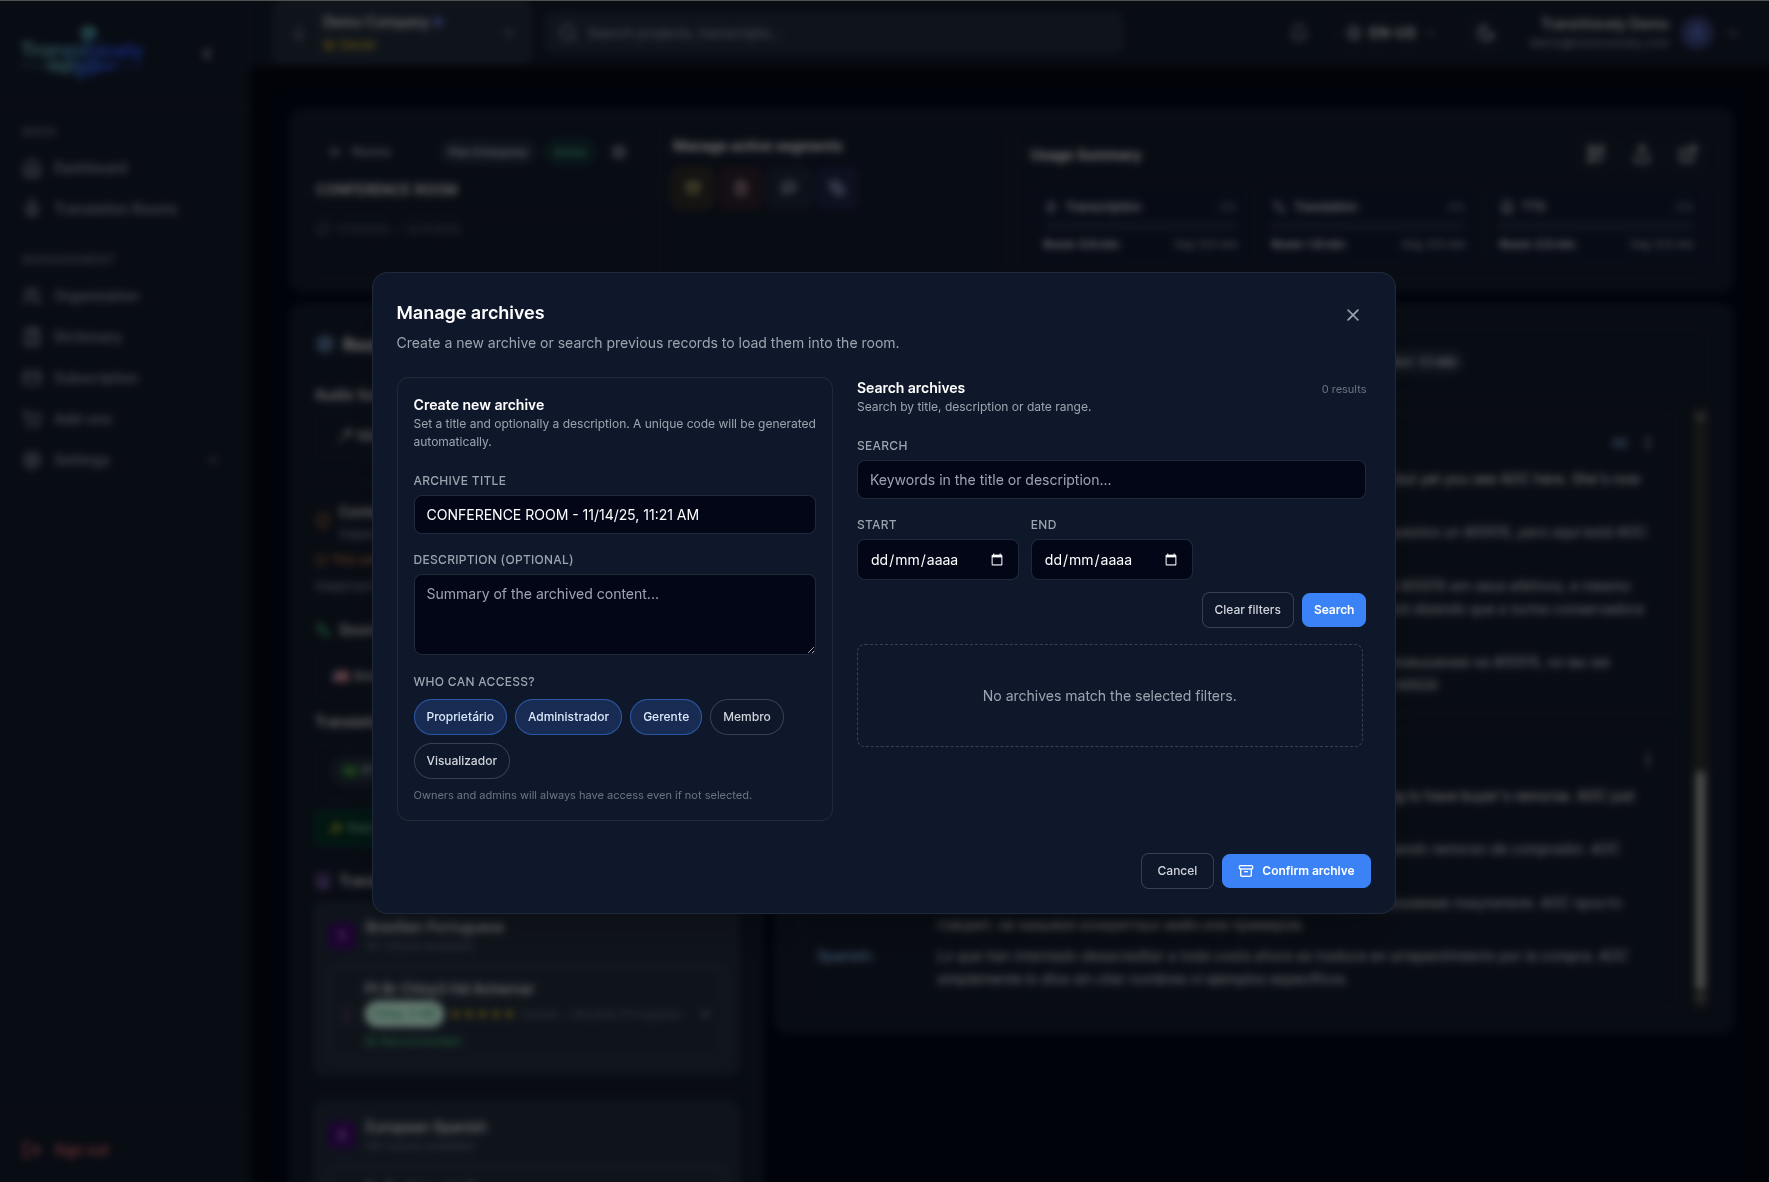Enable Membro access chip
1769x1182 pixels.
[x=747, y=717]
